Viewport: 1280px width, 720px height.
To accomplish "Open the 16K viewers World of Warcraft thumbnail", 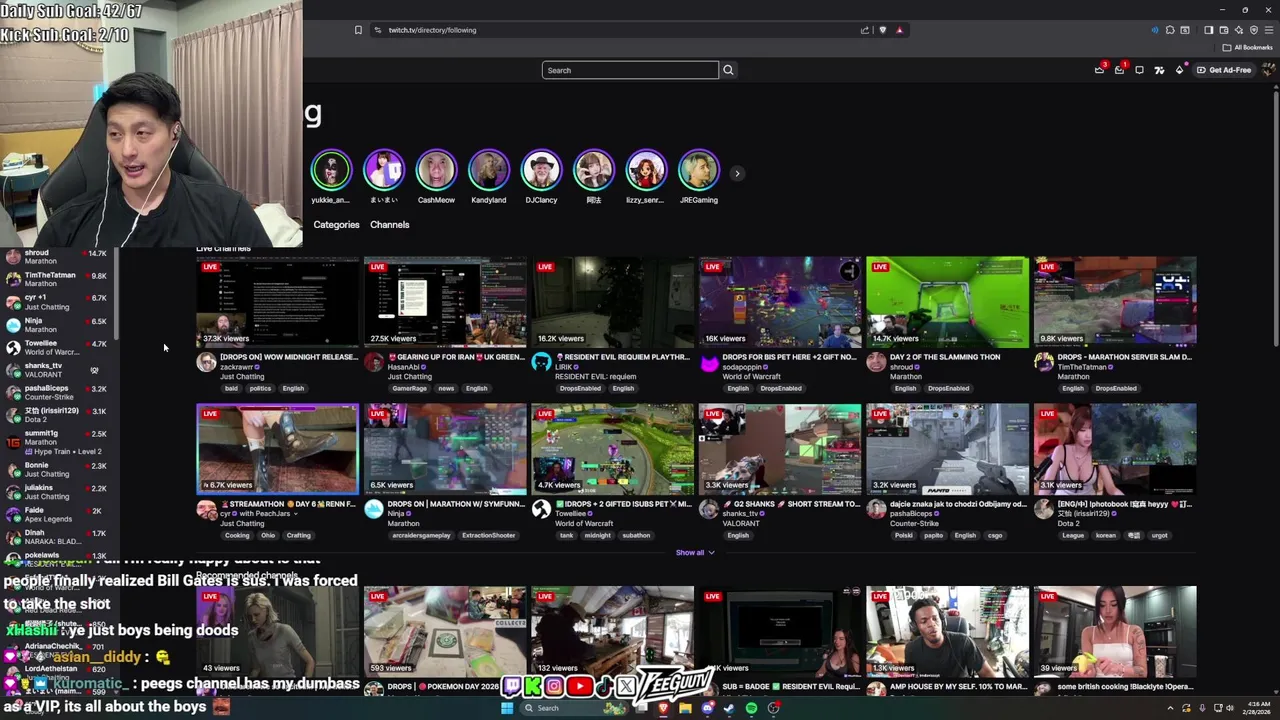I will coord(780,301).
